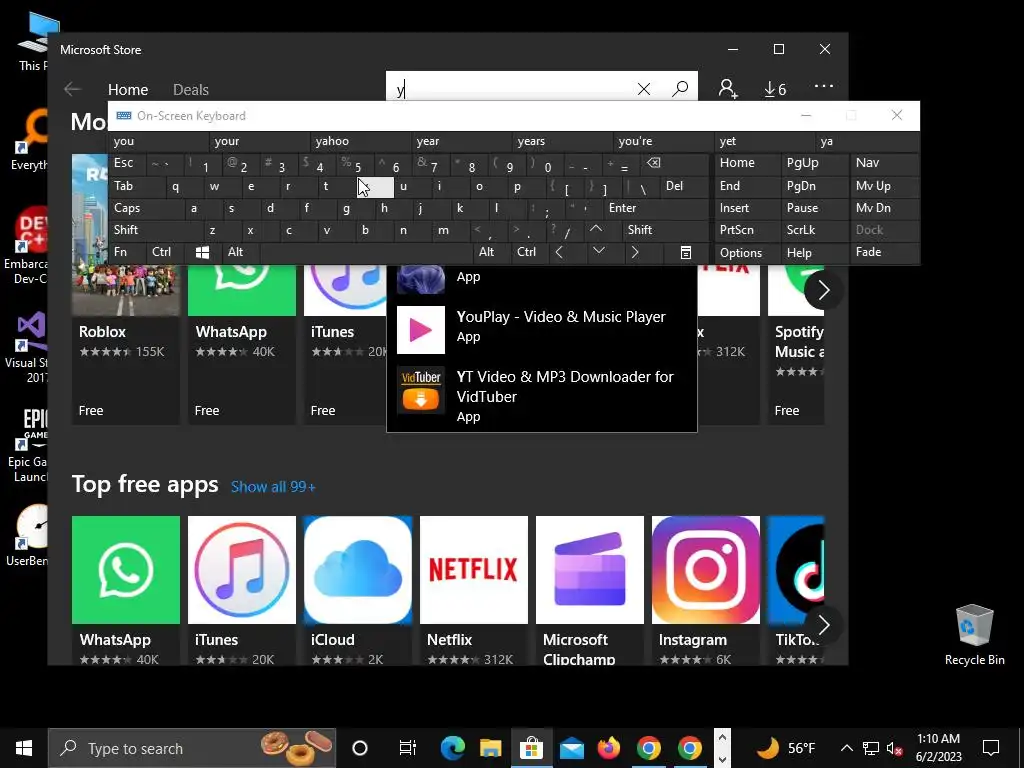The width and height of the screenshot is (1024, 768).
Task: Click the down arrow key on keyboard
Action: (x=598, y=251)
